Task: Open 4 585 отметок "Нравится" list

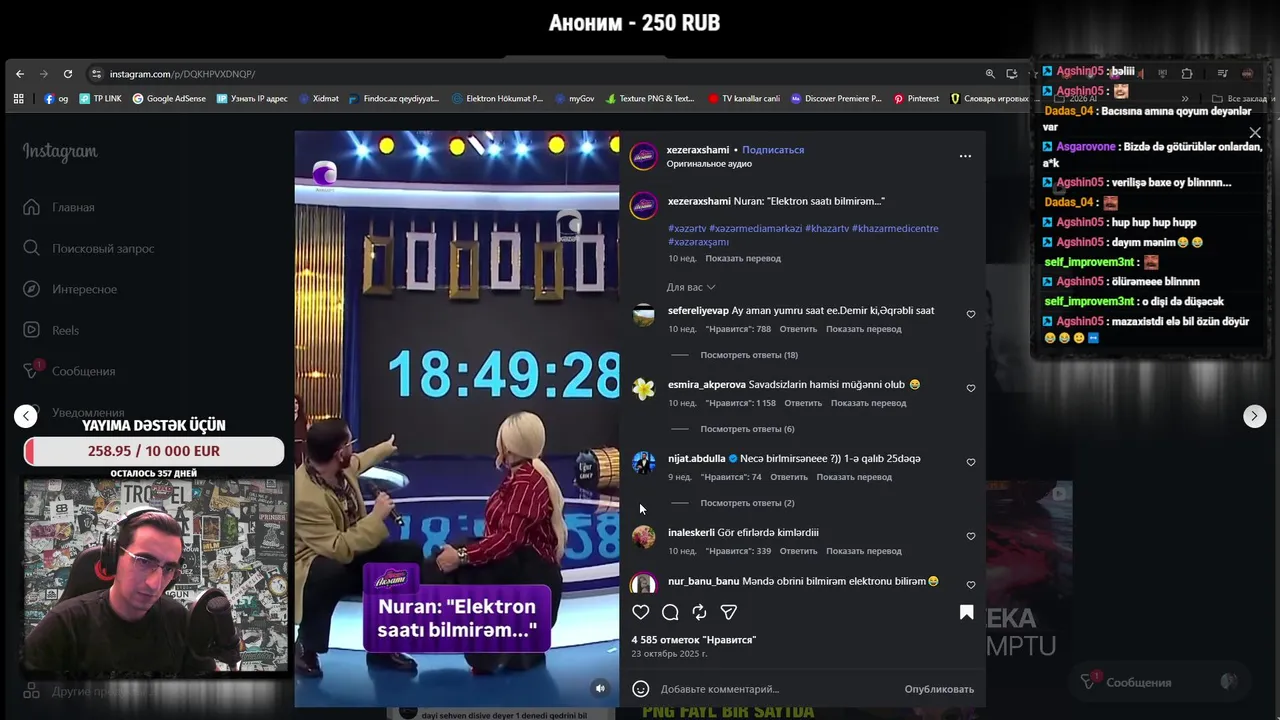Action: (693, 640)
